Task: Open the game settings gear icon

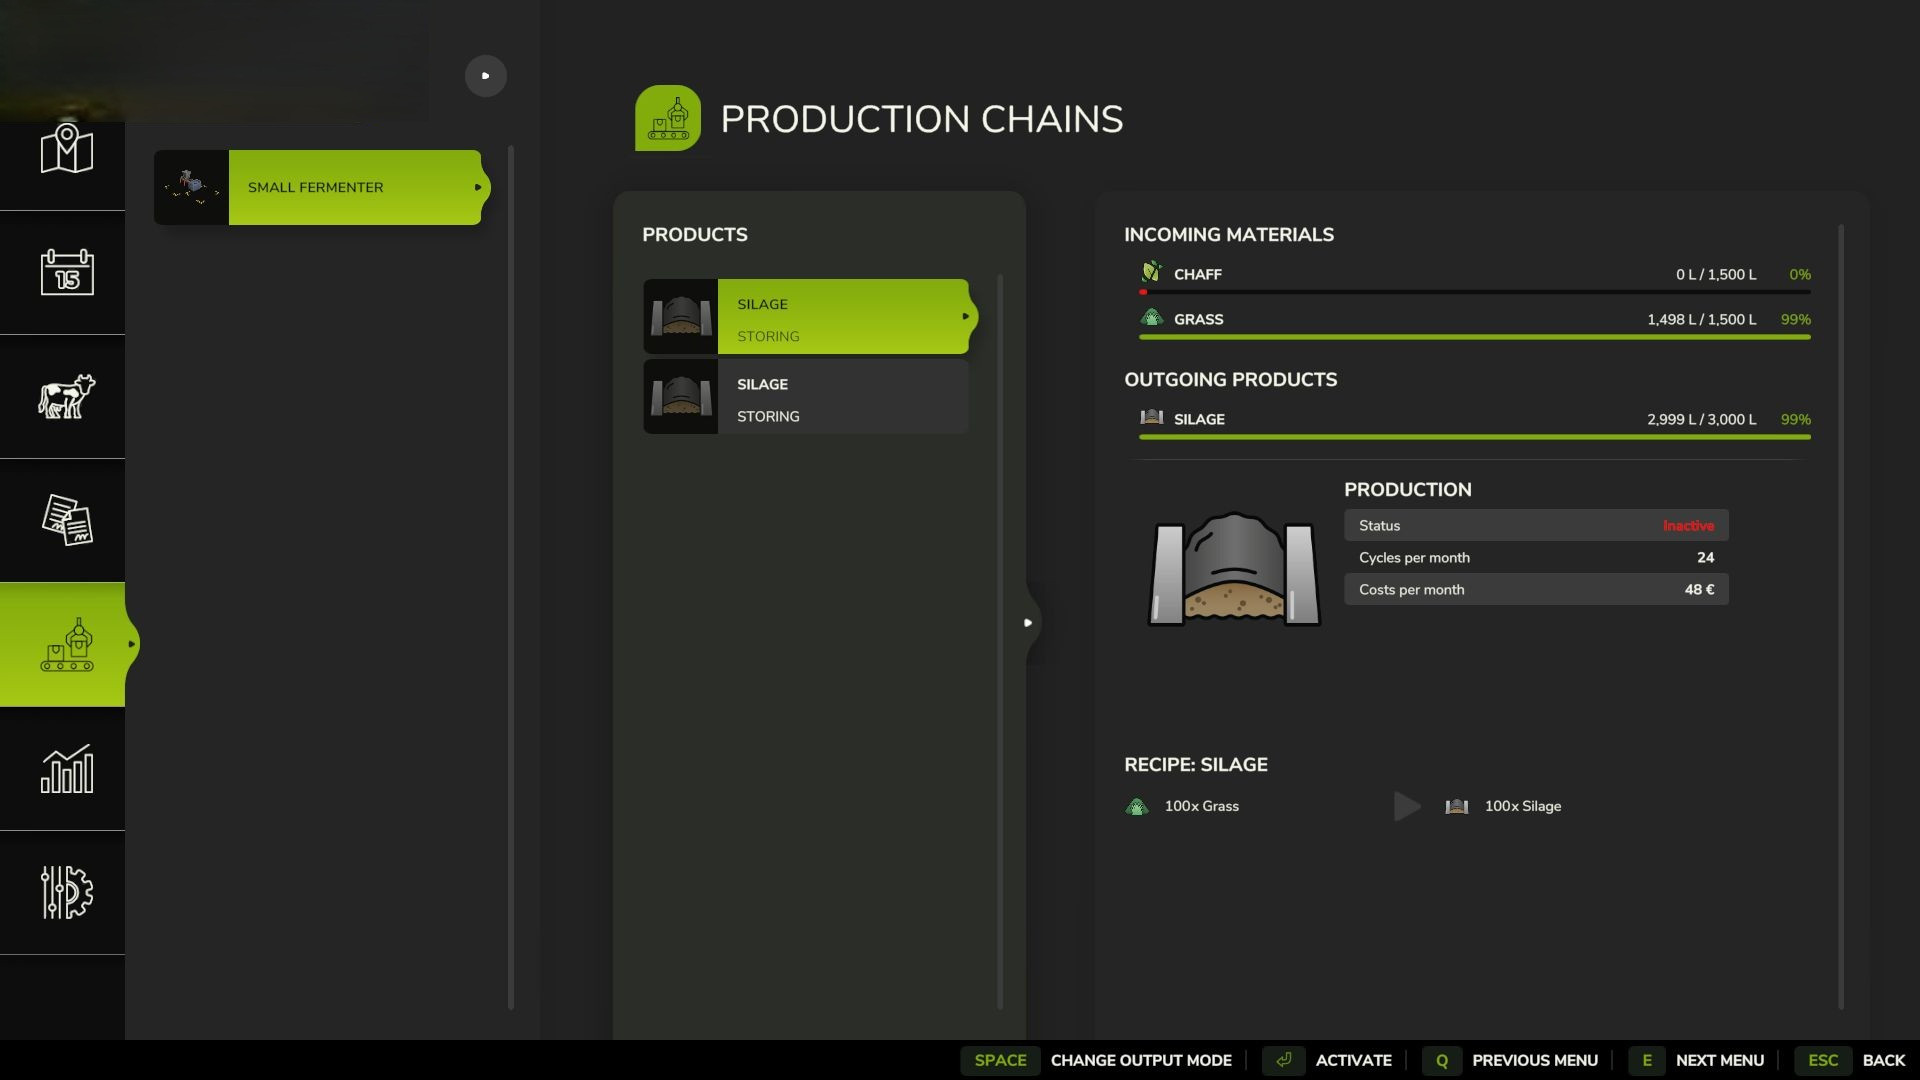Action: (66, 892)
